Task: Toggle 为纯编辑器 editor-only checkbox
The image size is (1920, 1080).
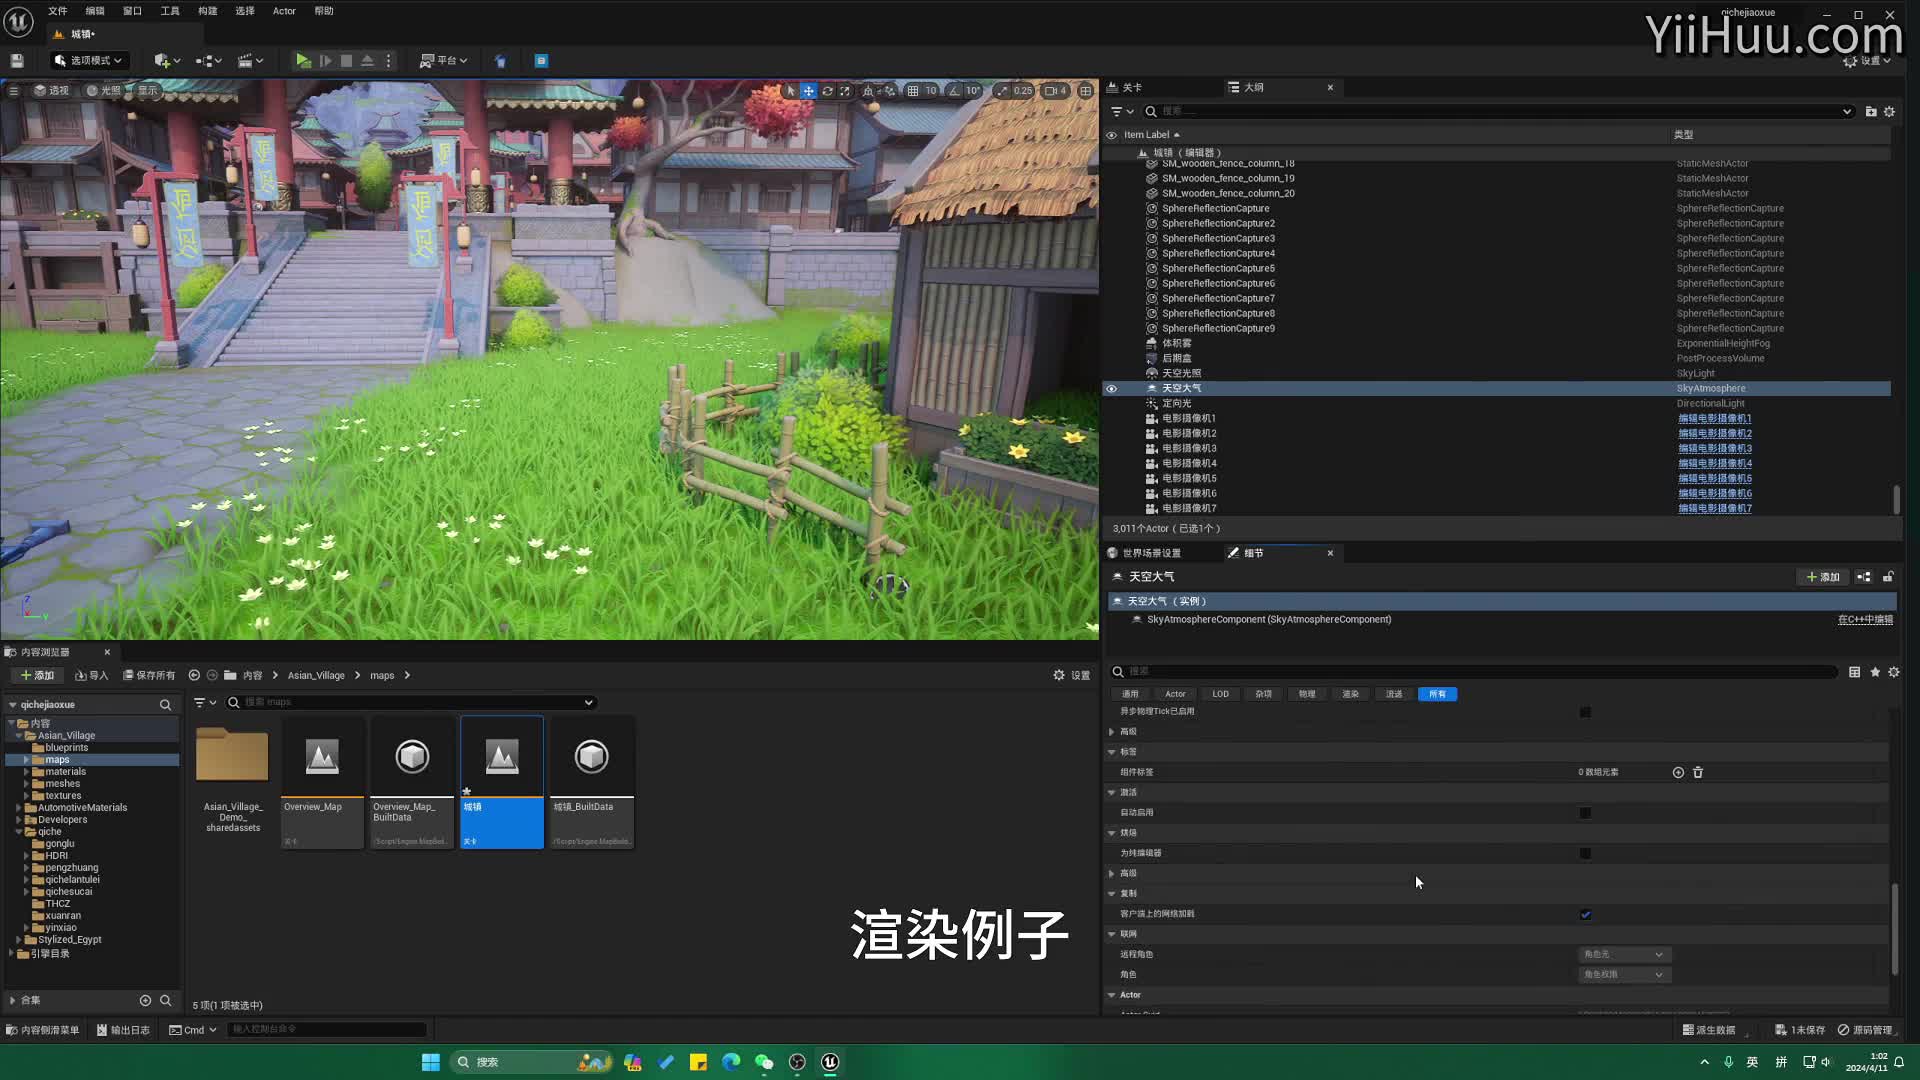Action: coord(1585,854)
